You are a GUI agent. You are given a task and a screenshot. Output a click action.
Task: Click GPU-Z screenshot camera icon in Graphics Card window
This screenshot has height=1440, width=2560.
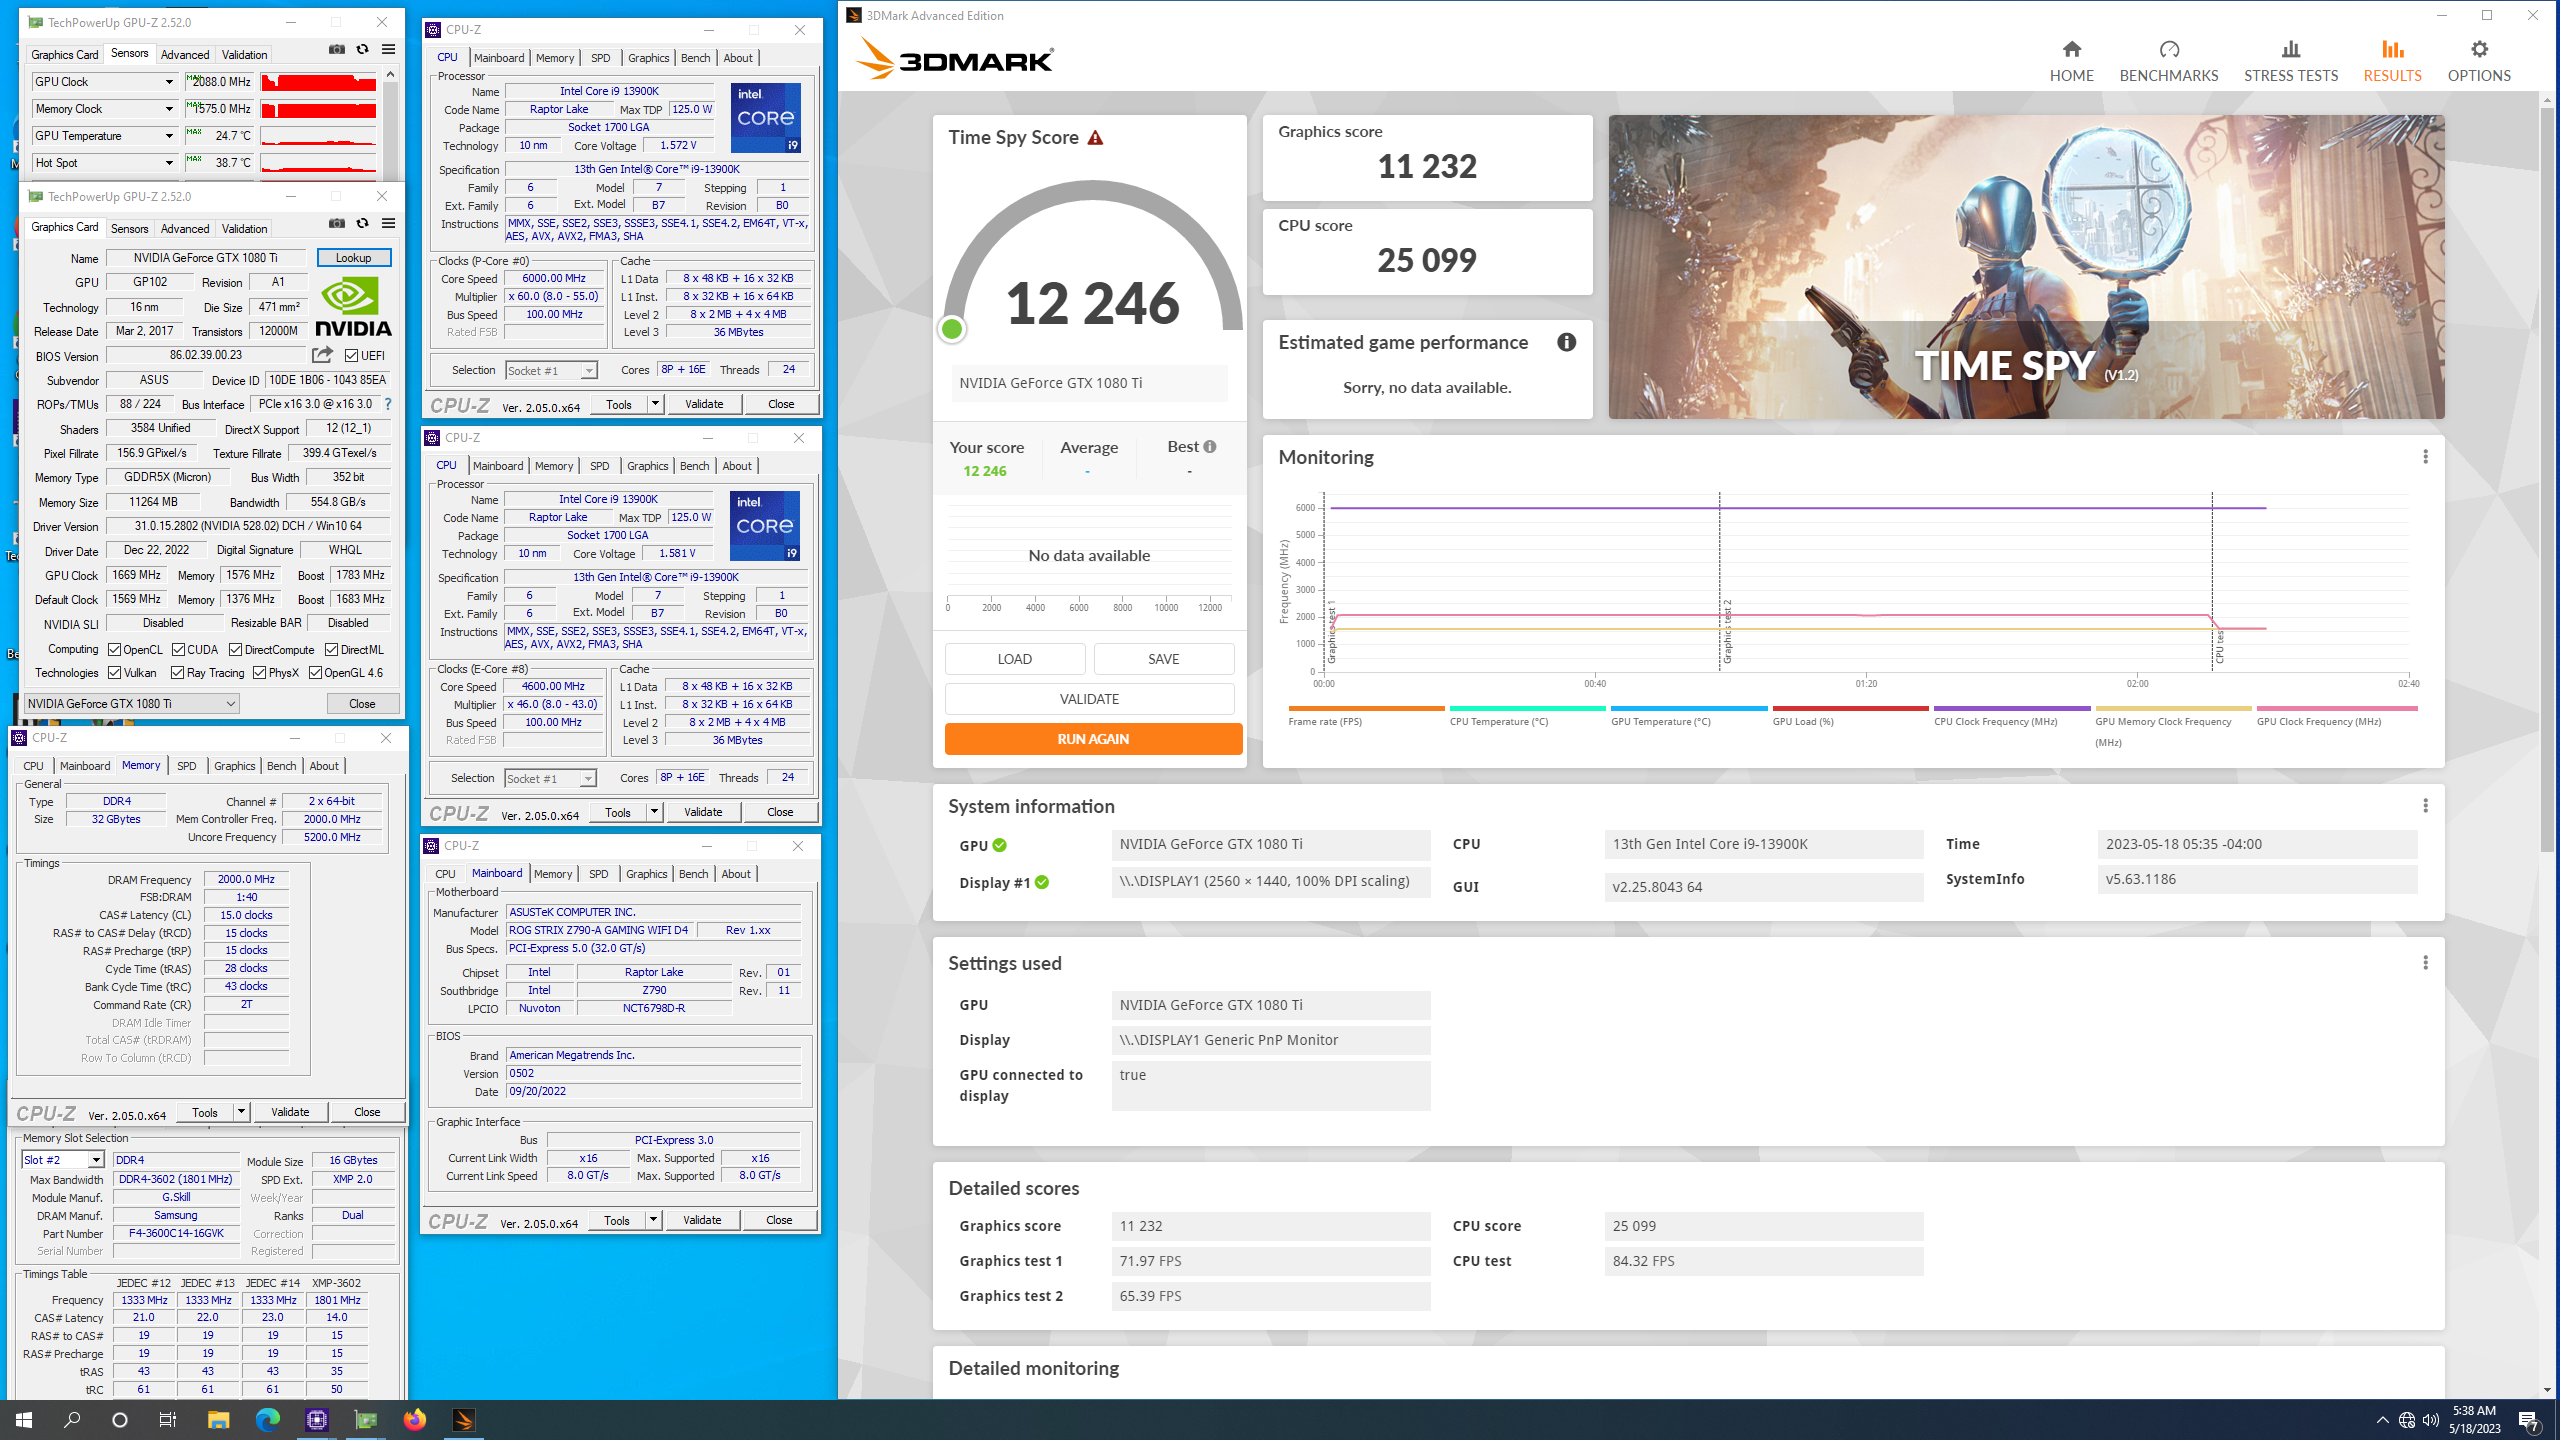pos(337,223)
